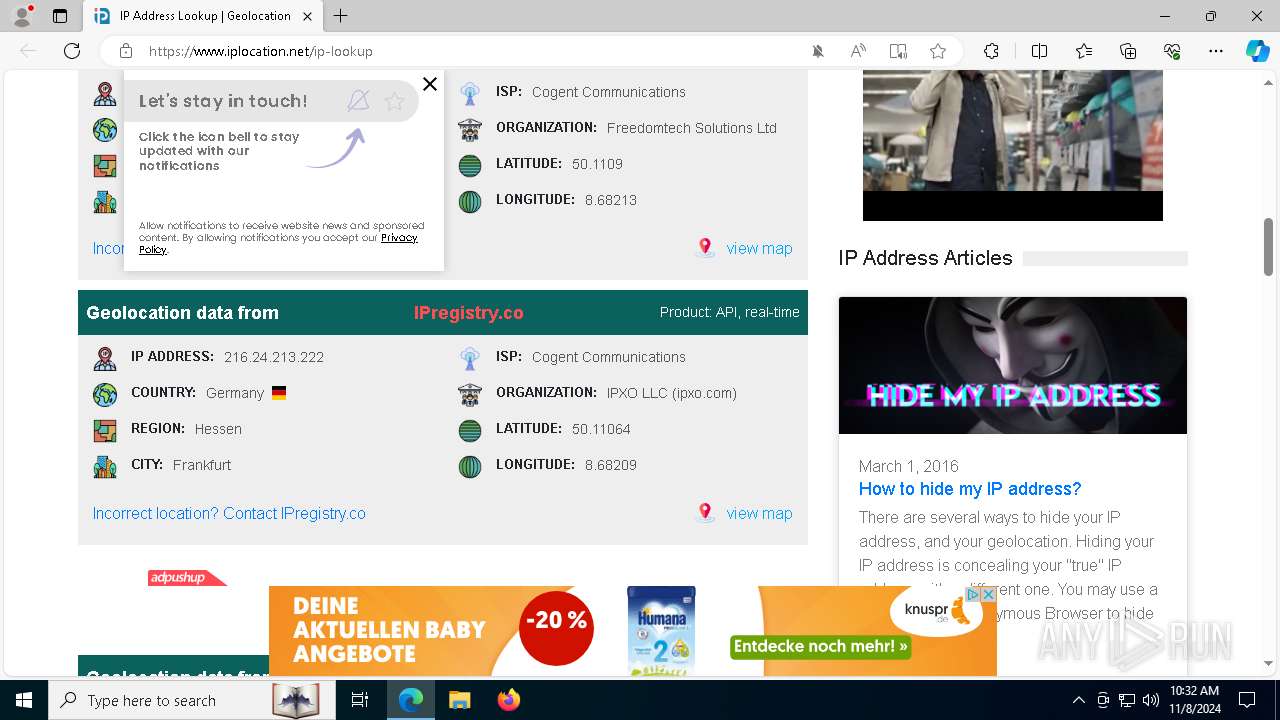Open File Explorer from taskbar
The image size is (1280, 720).
tap(459, 700)
